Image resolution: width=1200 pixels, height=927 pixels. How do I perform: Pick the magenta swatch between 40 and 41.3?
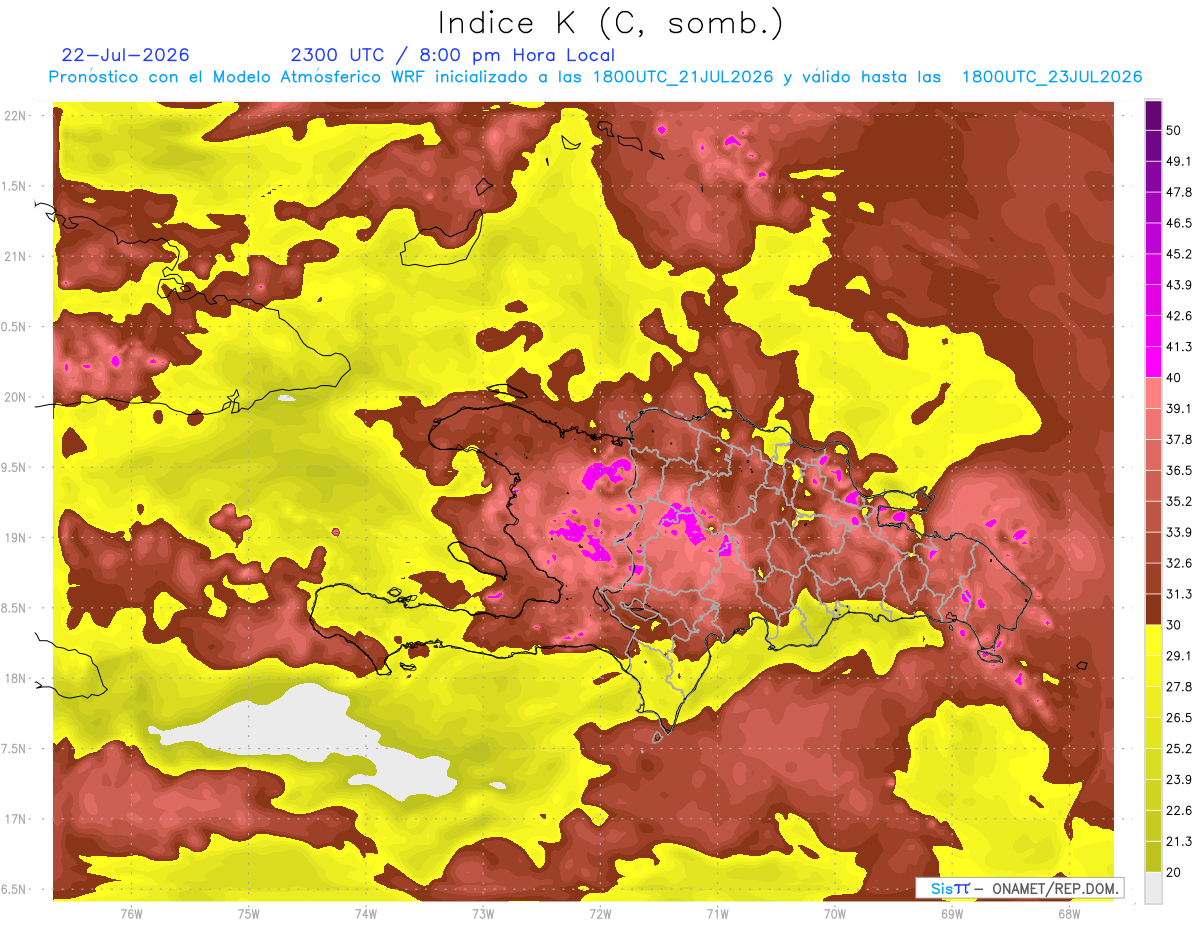(1153, 362)
